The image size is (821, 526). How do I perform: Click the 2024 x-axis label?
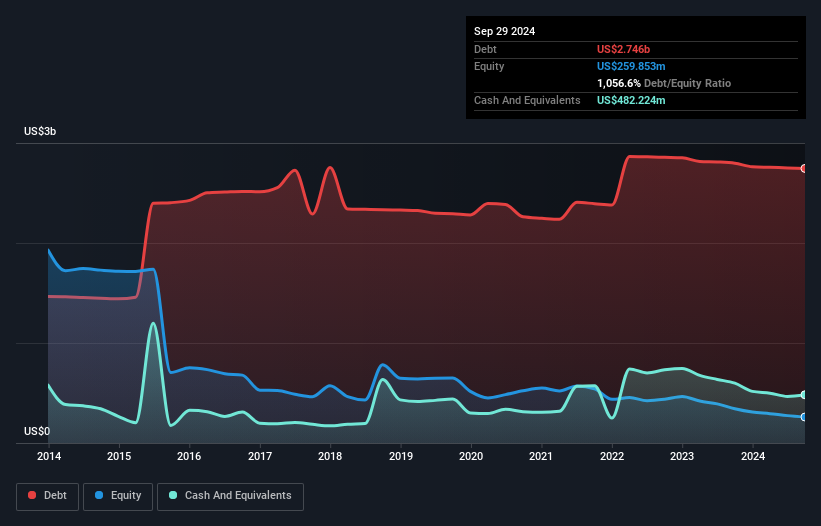click(752, 456)
